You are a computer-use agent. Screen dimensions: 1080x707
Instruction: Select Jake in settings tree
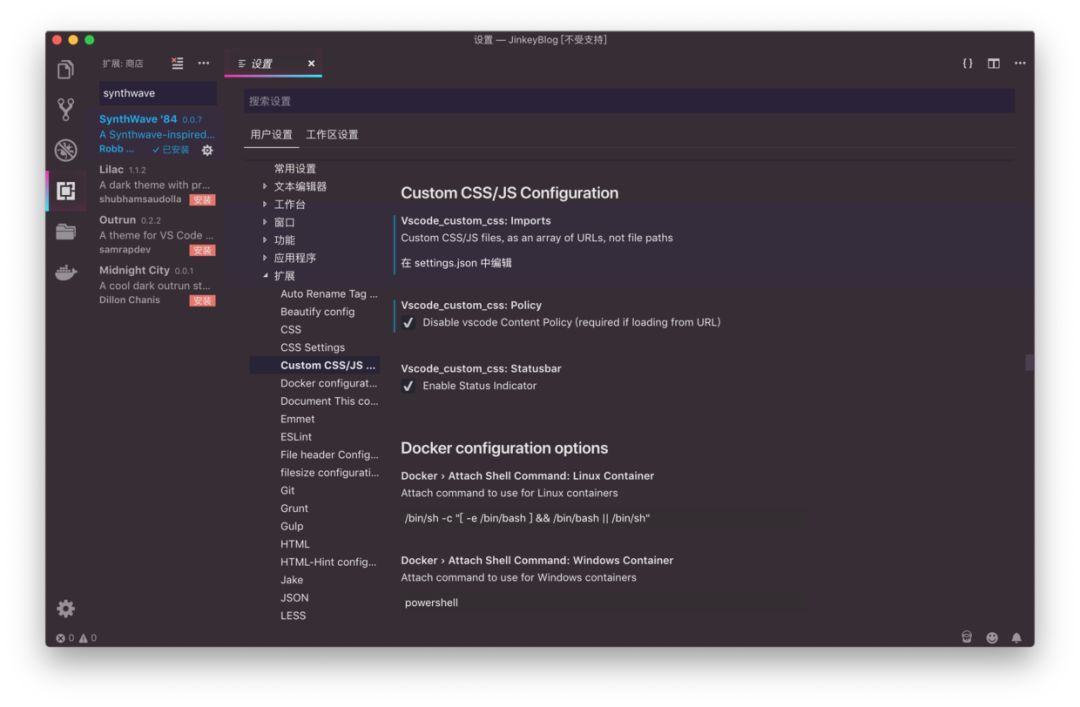point(292,581)
